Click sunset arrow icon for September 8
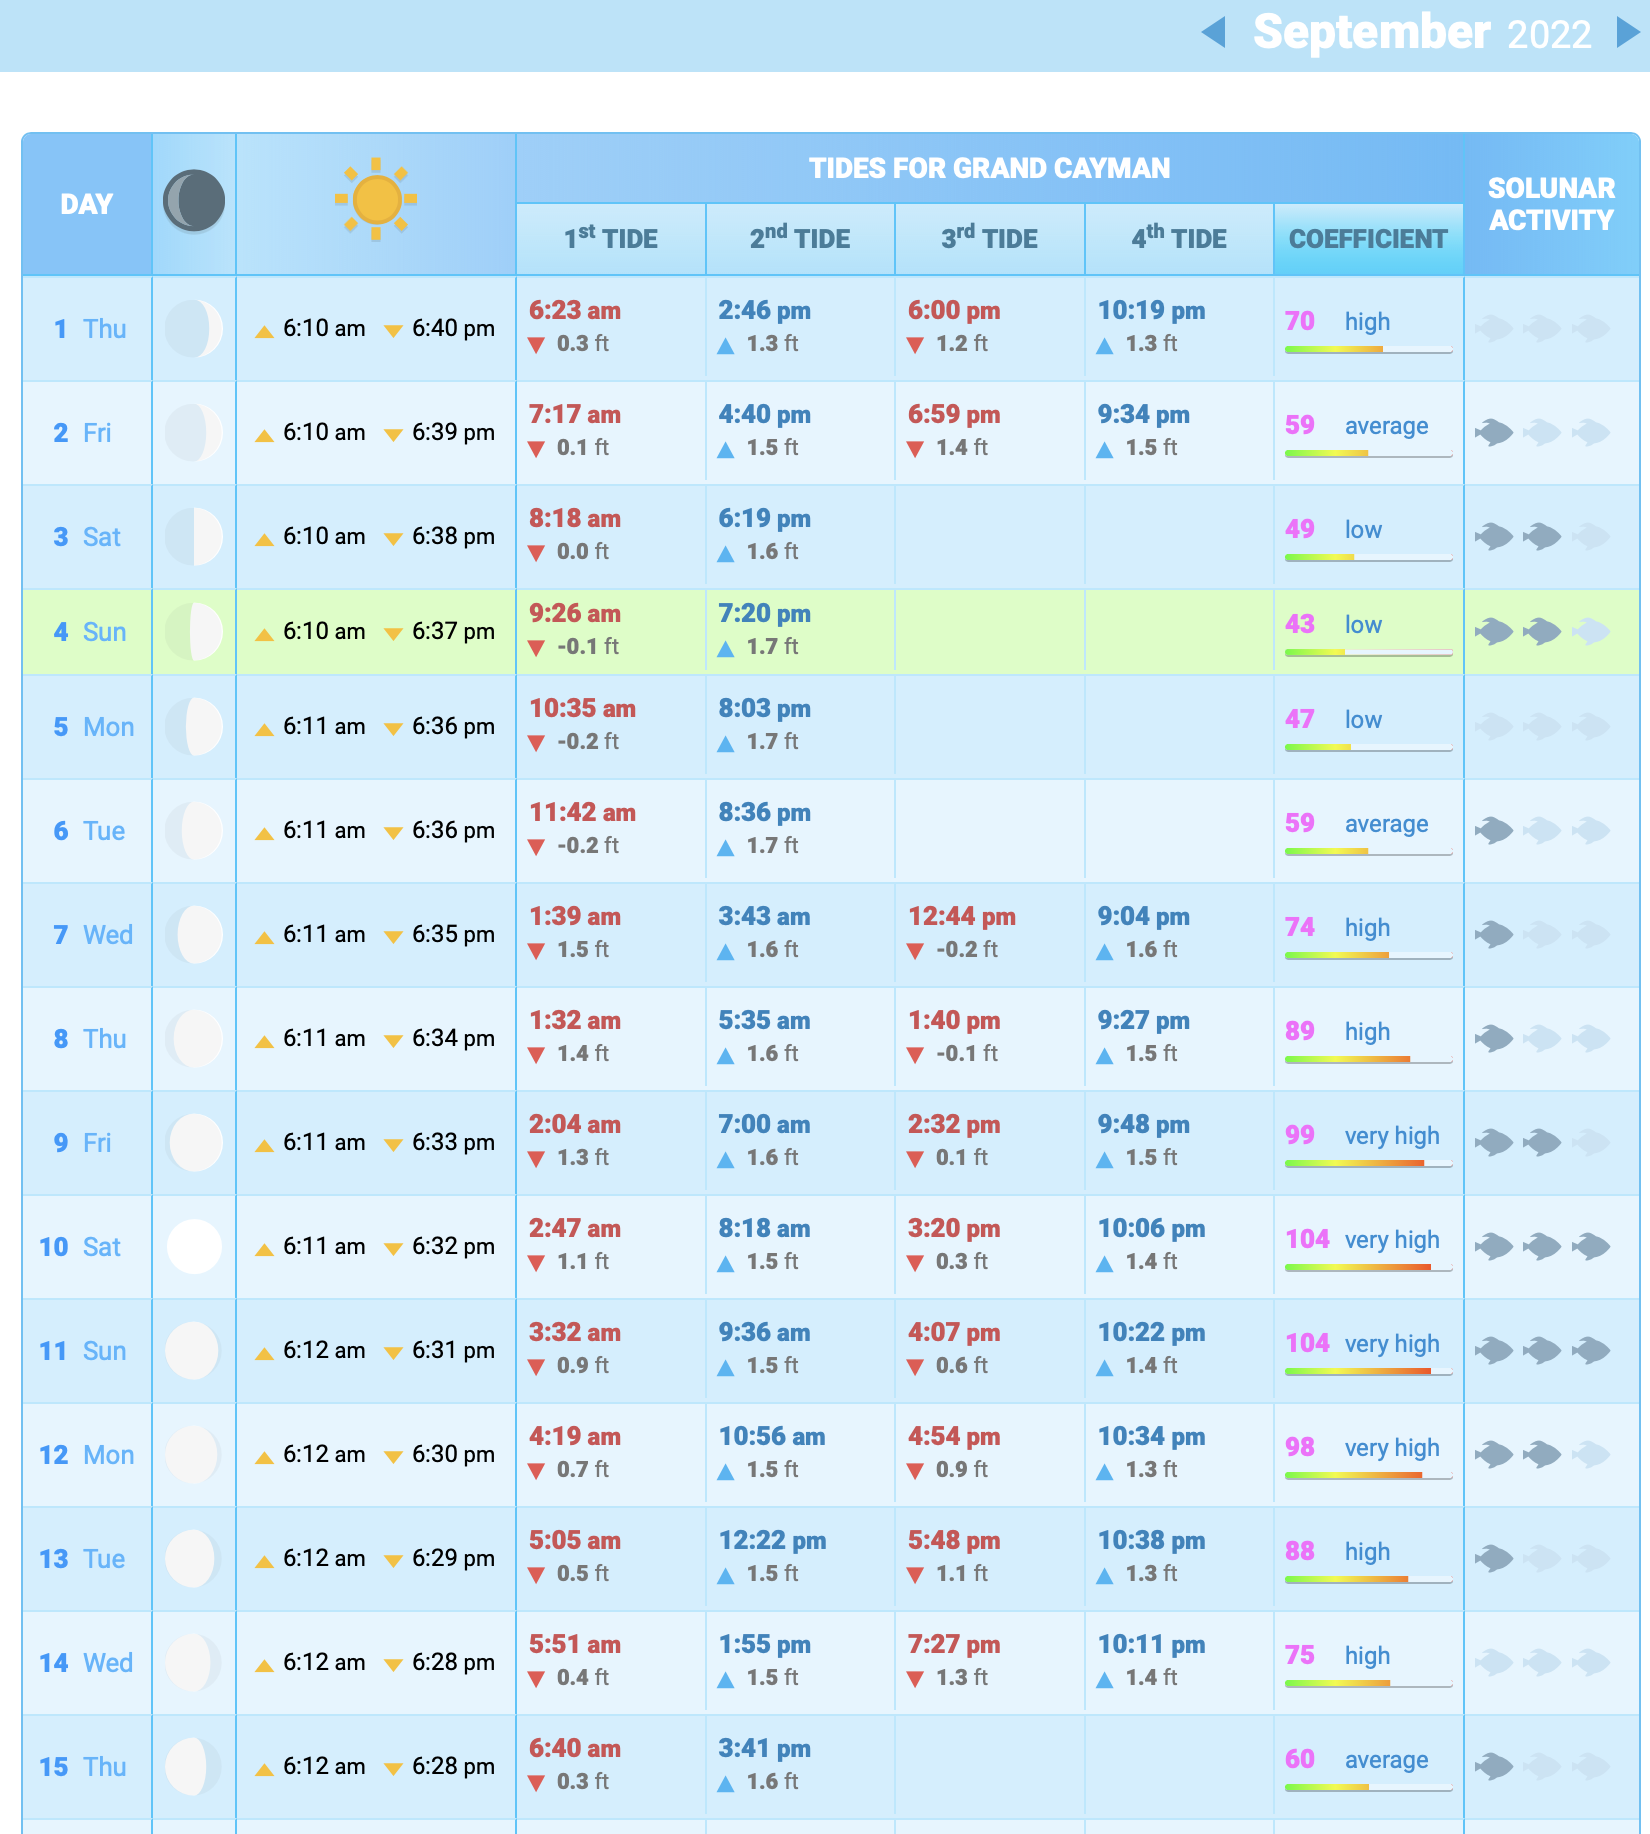1650x1834 pixels. click(x=394, y=1041)
